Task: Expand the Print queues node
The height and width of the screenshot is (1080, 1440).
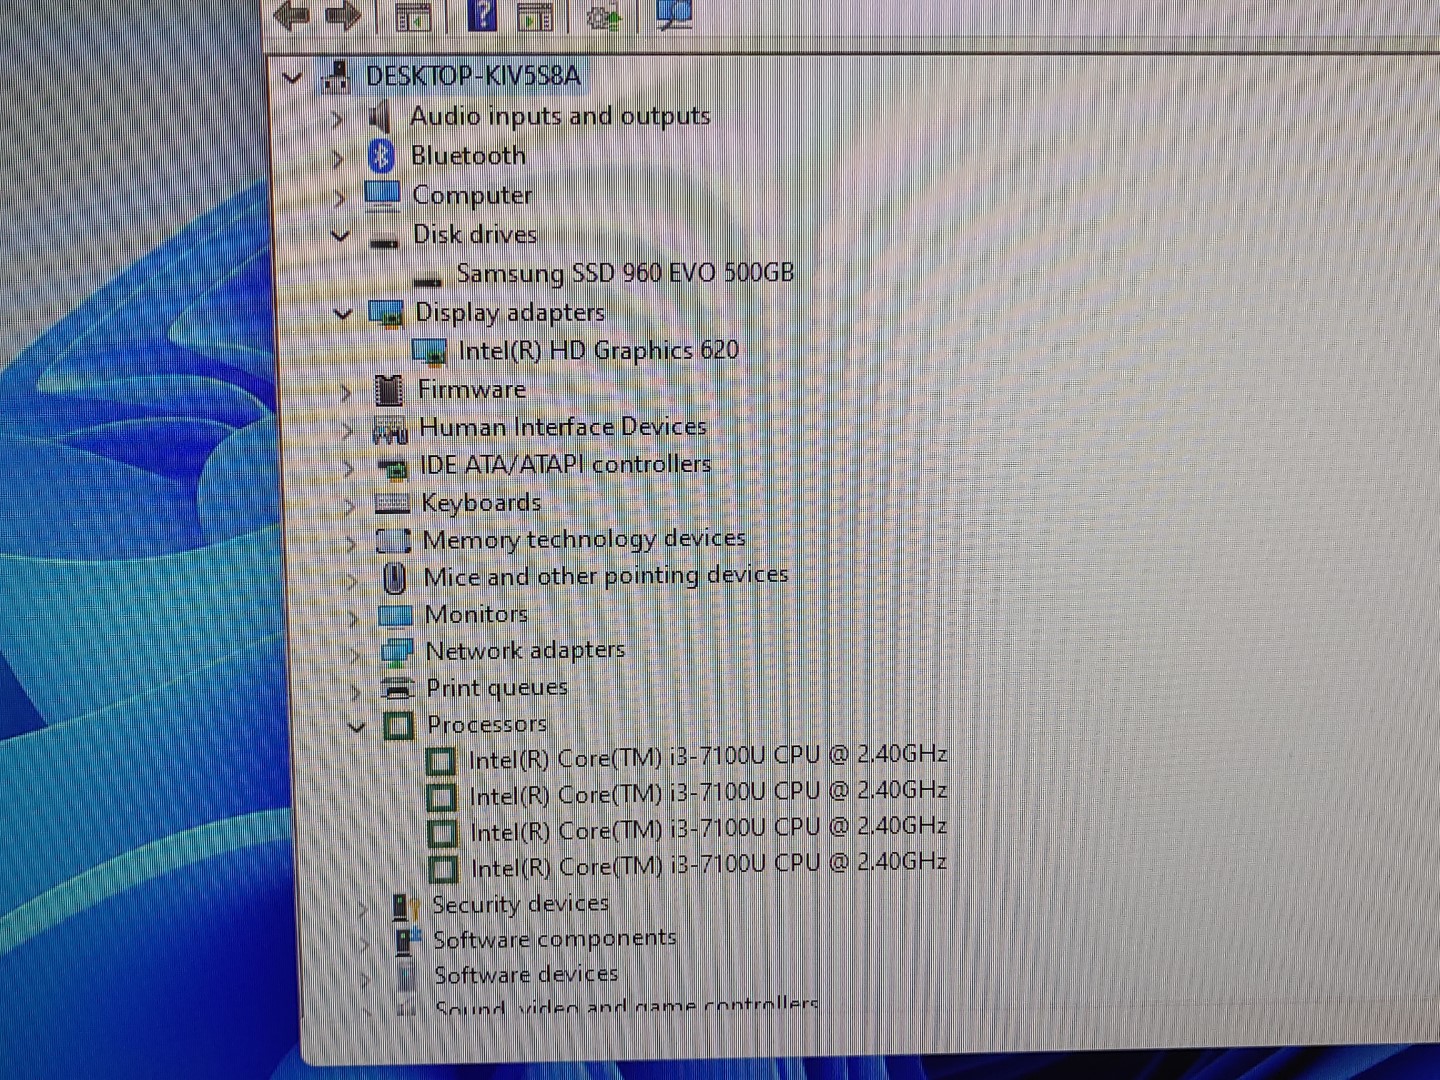Action: [x=355, y=690]
